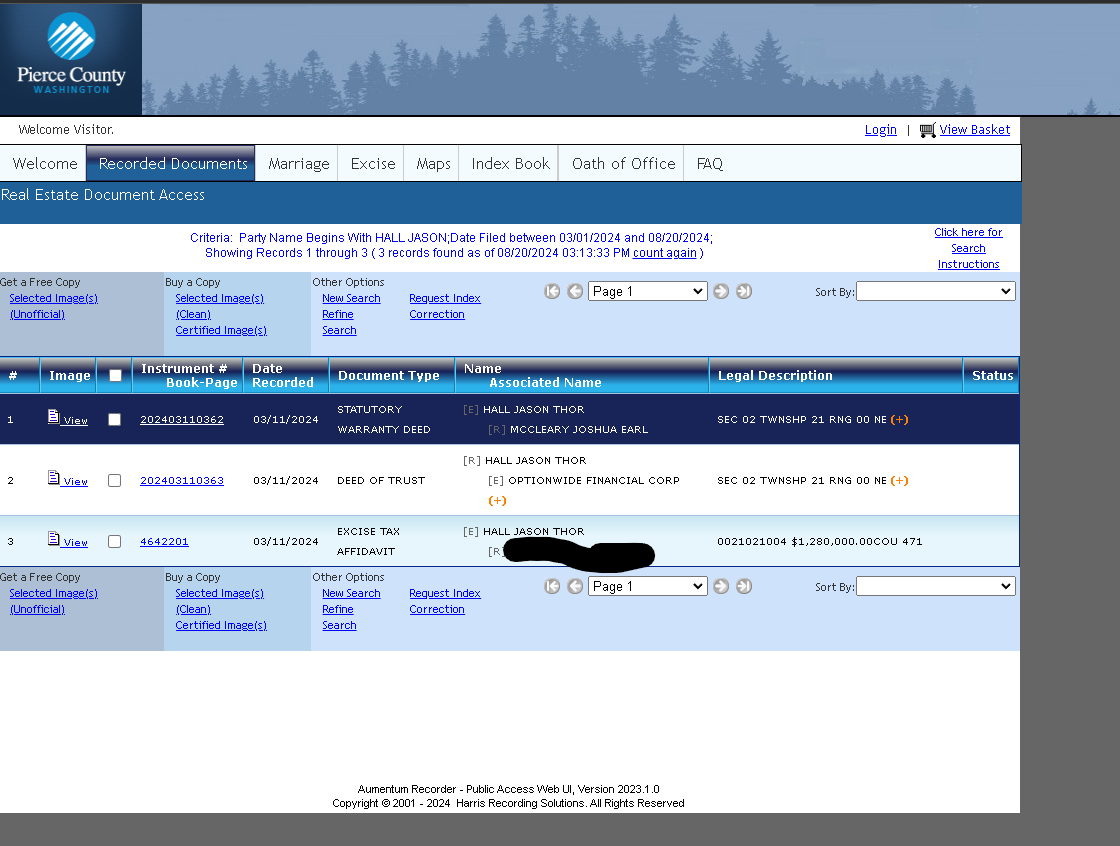This screenshot has height=846, width=1120.
Task: Expand legal description for Statutory Warranty Deed row
Action: (899, 419)
